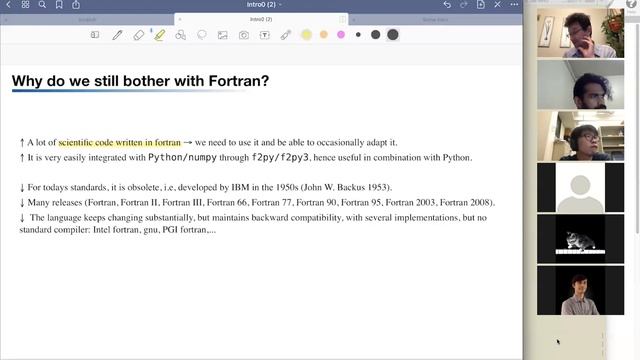Viewport: 640px width, 360px height.
Task: Choose the Image insert tool
Action: [222, 35]
